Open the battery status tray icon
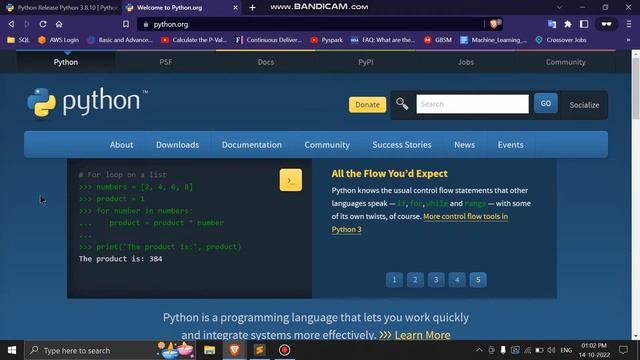Screen dimensions: 640x360 click(539, 350)
